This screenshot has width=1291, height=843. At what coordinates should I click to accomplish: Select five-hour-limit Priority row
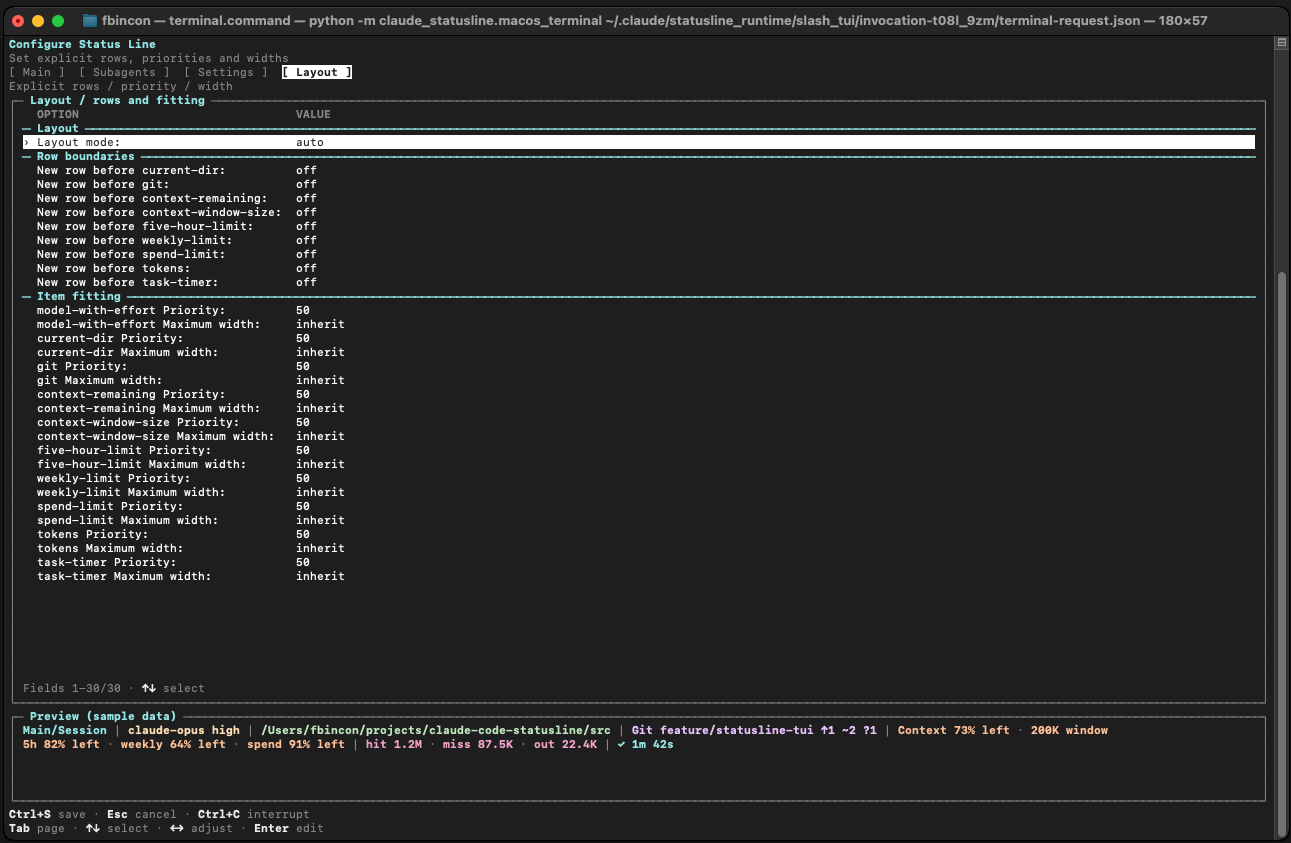pos(638,450)
